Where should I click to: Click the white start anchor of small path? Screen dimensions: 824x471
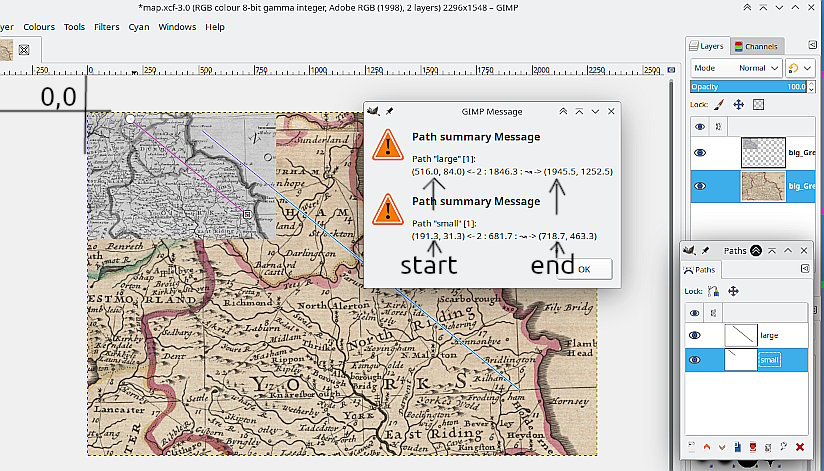[x=130, y=119]
